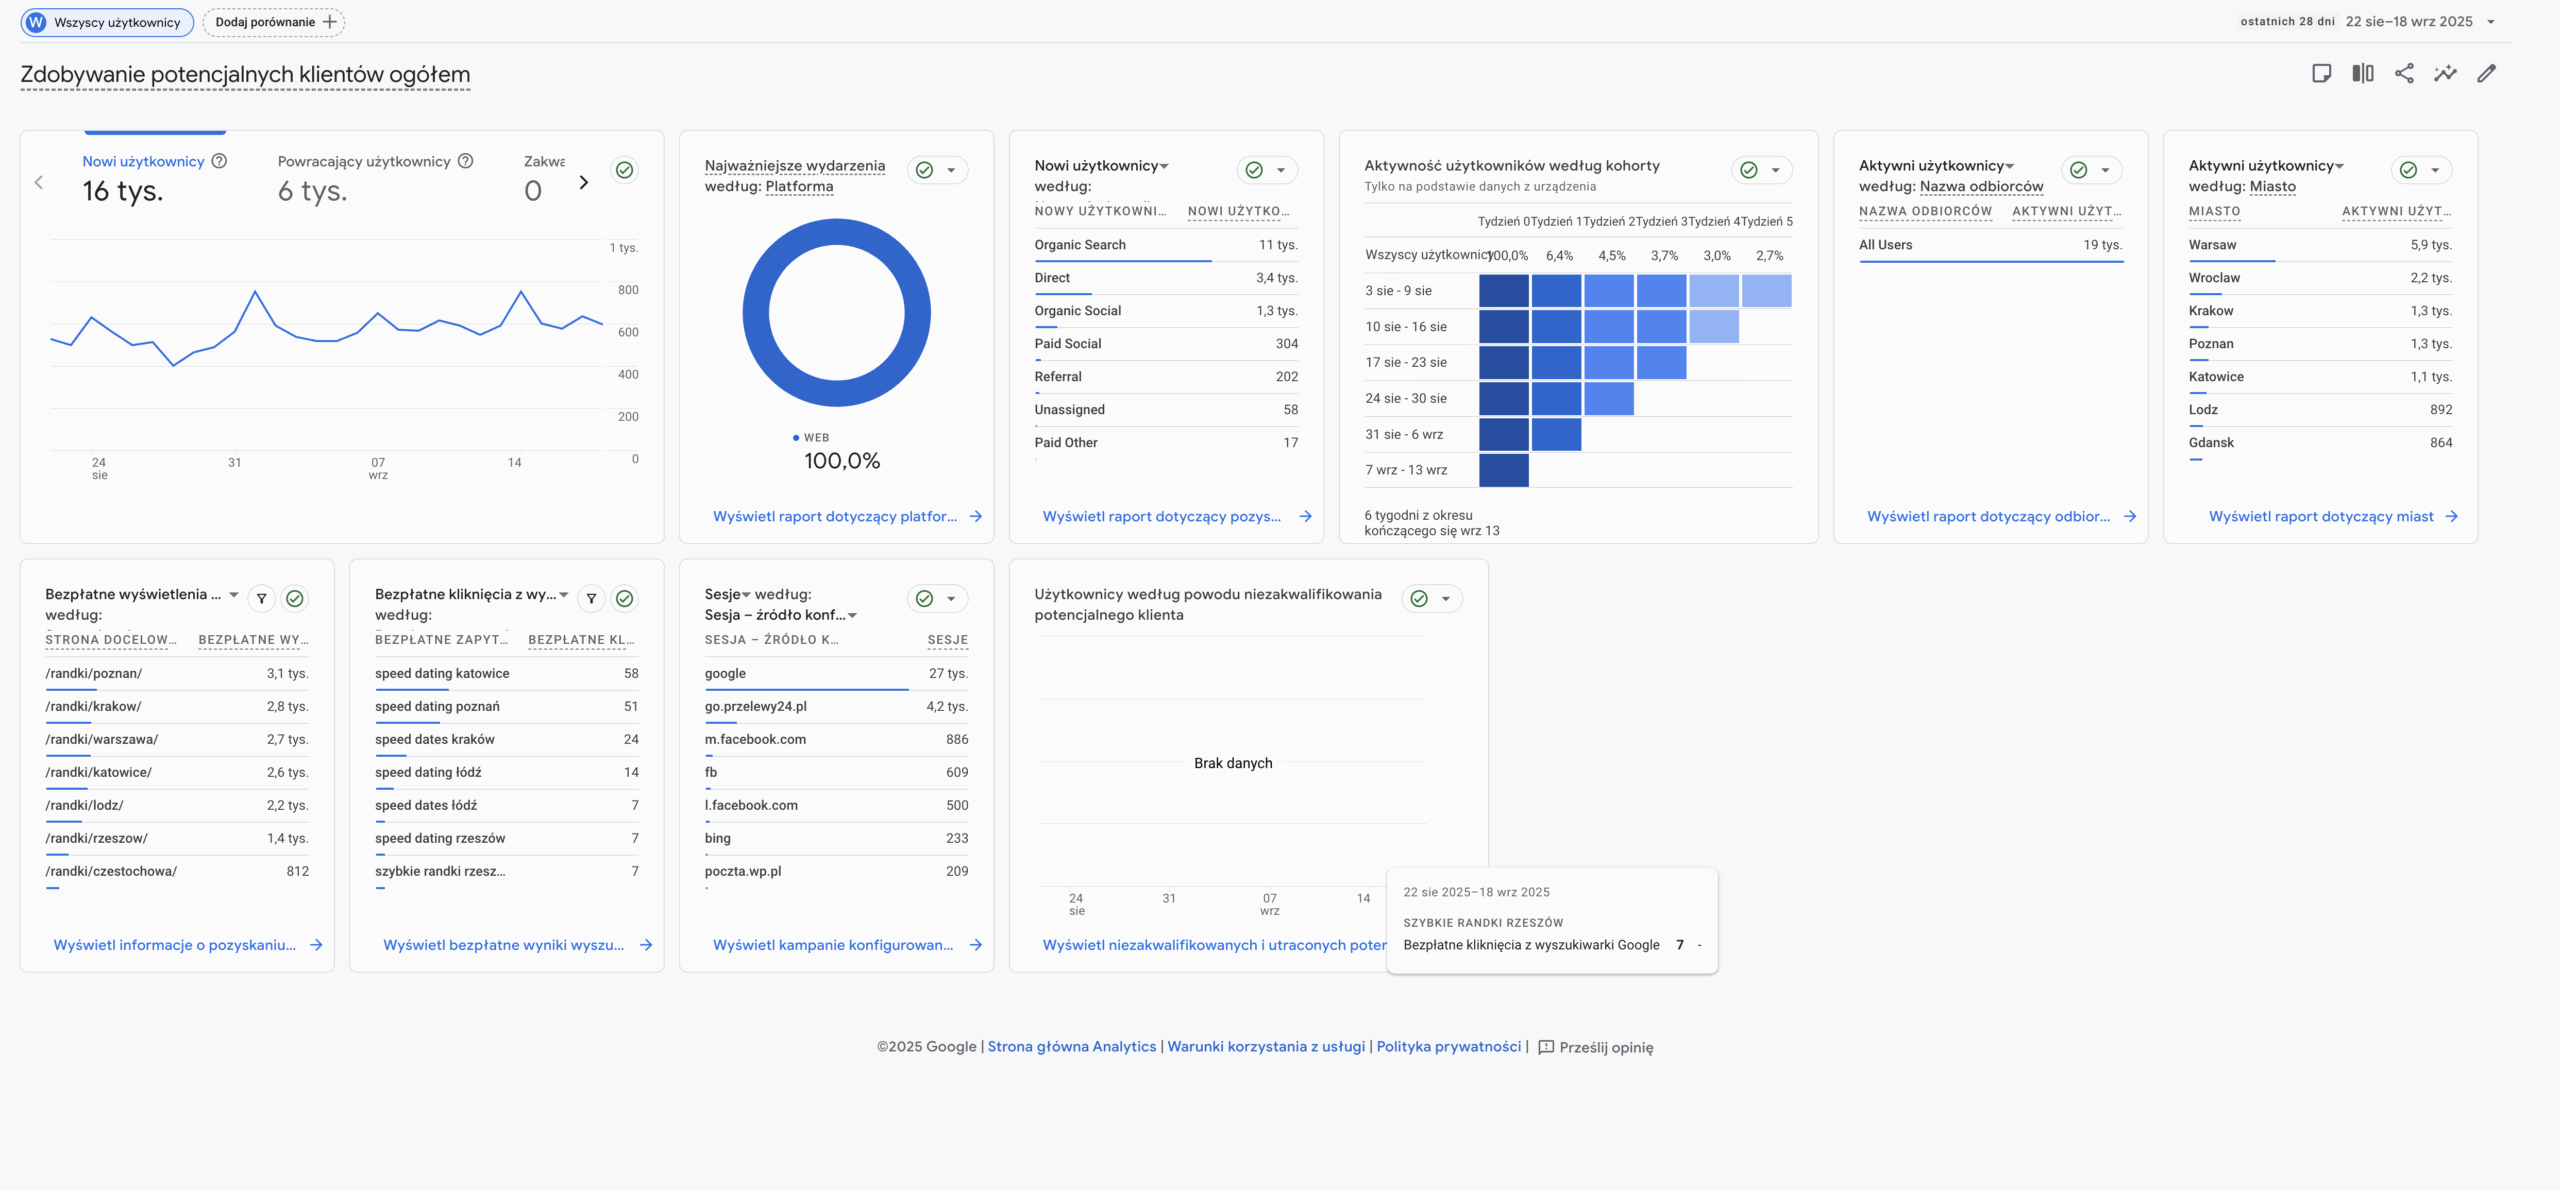Click the data quality checkmark on the Sesje card
The image size is (2560, 1190).
922,598
